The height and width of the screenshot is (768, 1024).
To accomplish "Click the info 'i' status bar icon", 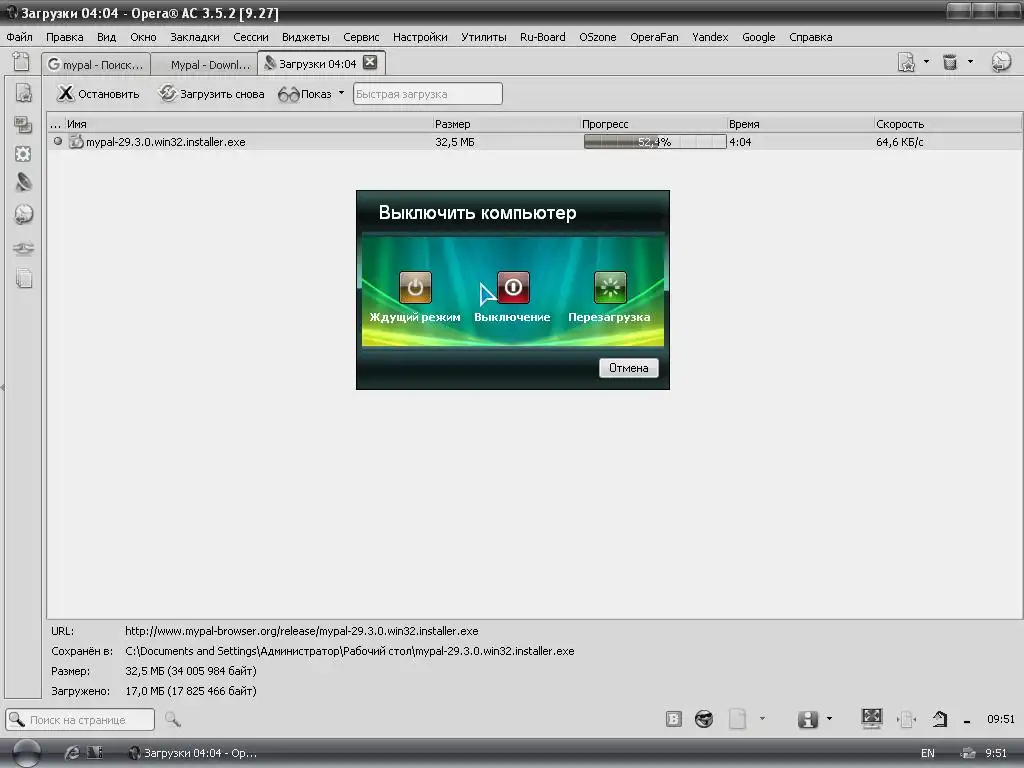I will click(808, 719).
